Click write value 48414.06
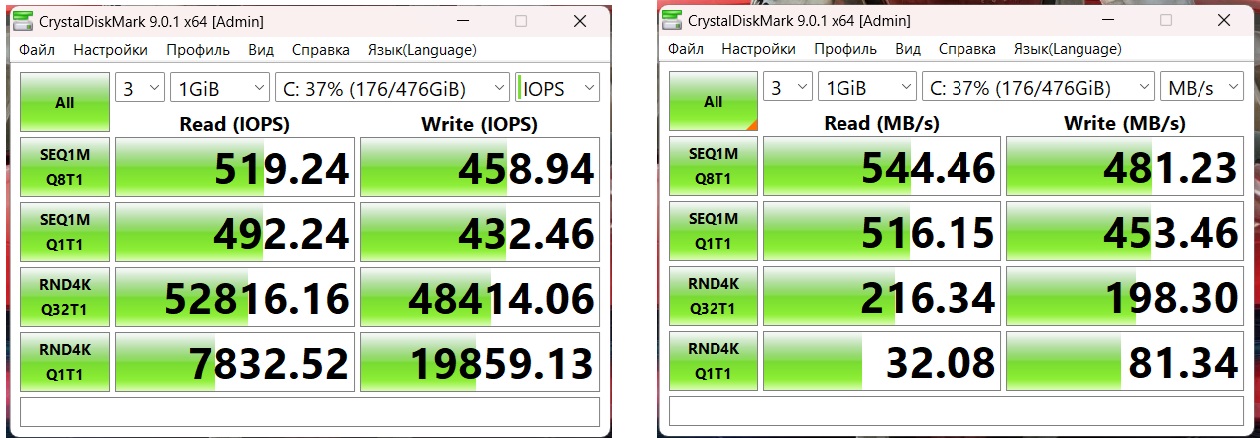 tap(480, 296)
